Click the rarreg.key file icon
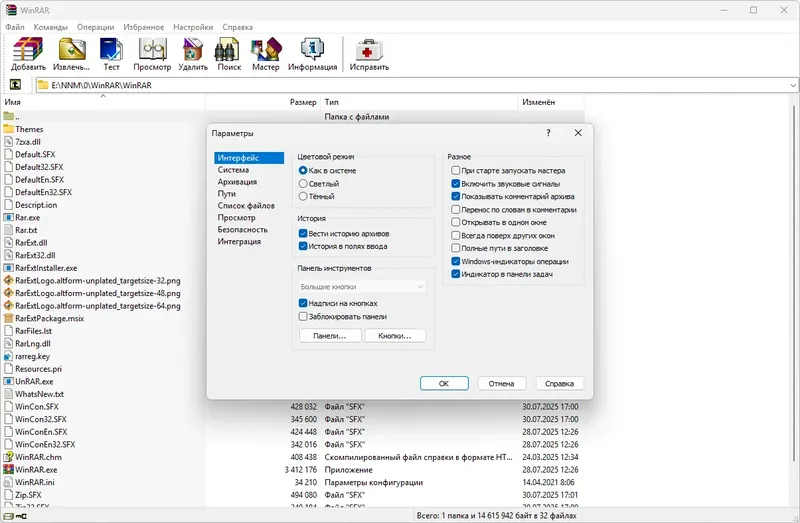800x523 pixels. click(8, 356)
